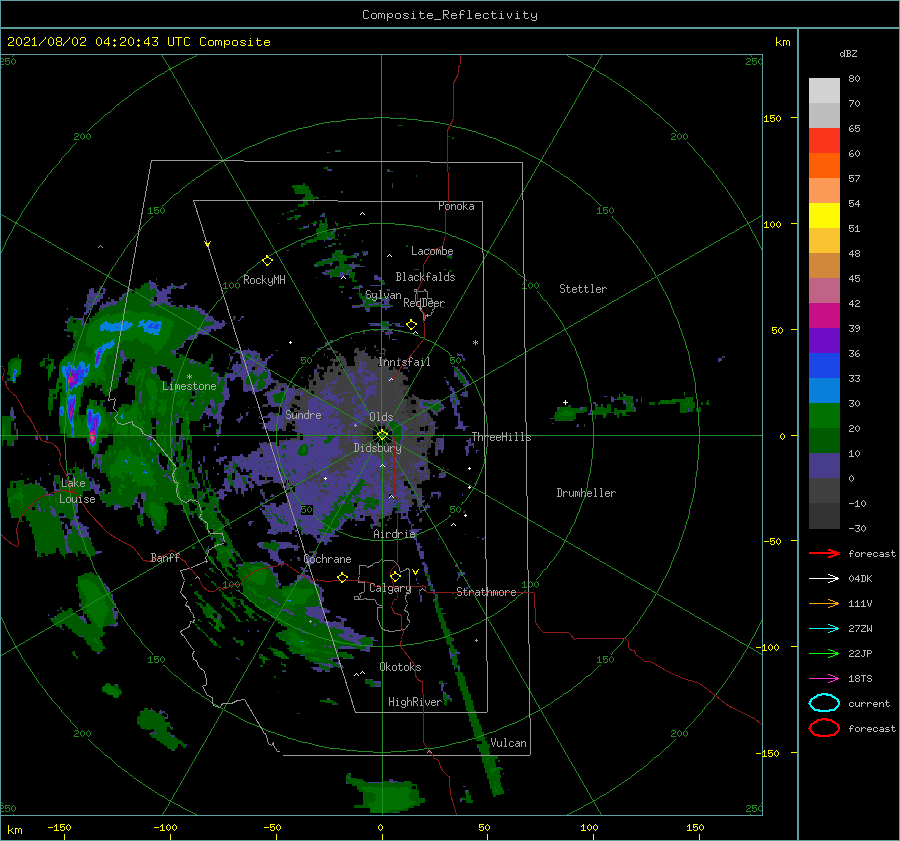Click the Banff label
Image resolution: width=900 pixels, height=841 pixels.
[x=165, y=557]
